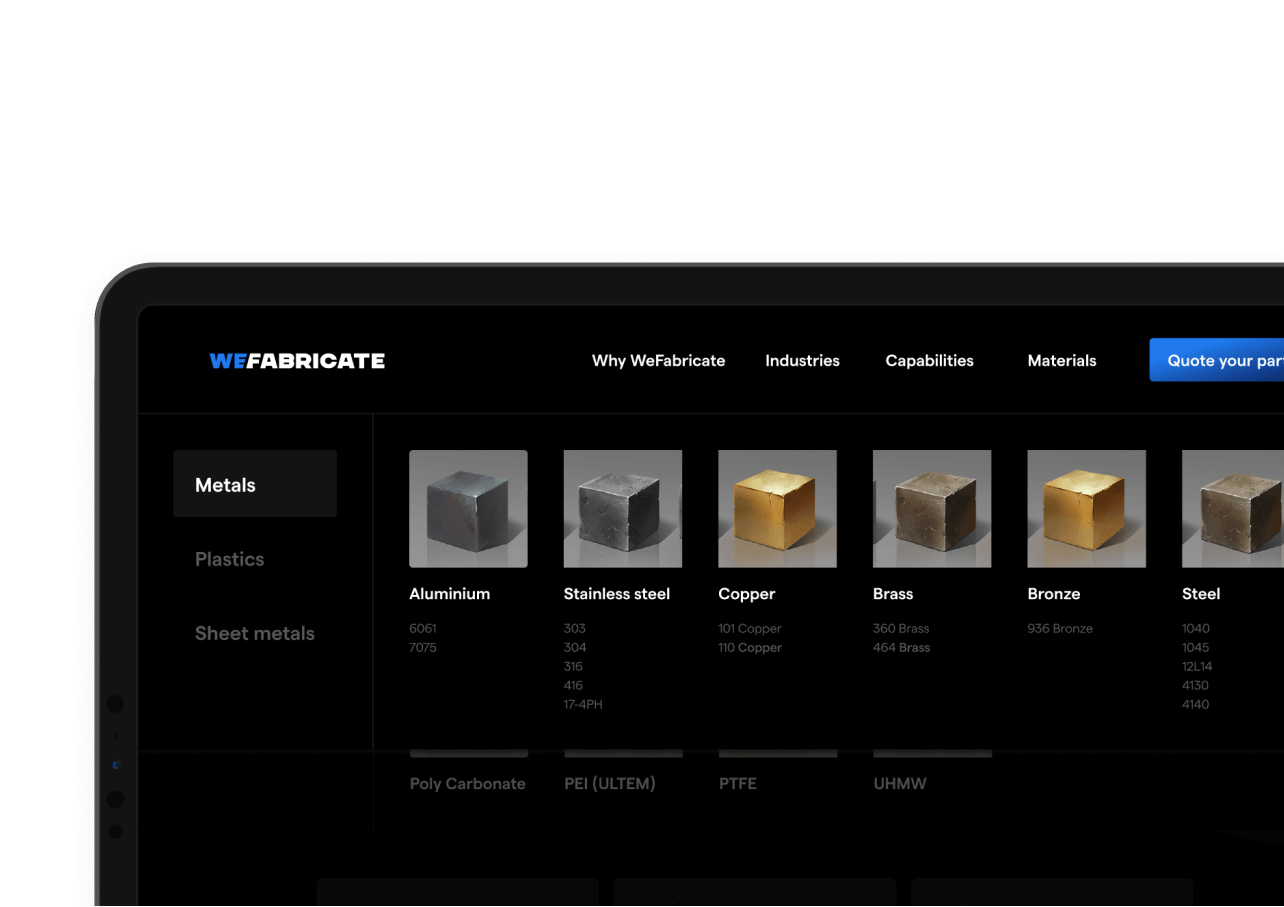The height and width of the screenshot is (907, 1284).
Task: Open the Brass heading link
Action: point(892,594)
